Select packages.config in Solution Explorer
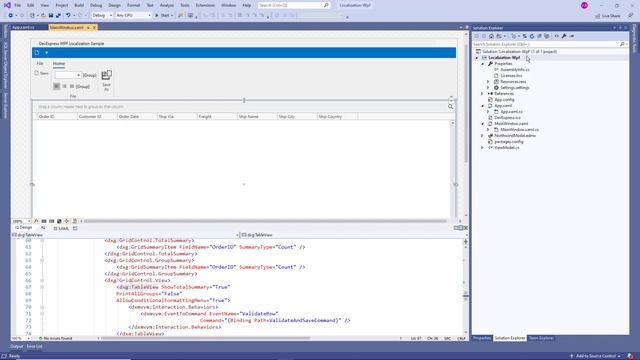Image resolution: width=640 pixels, height=360 pixels. (x=509, y=142)
